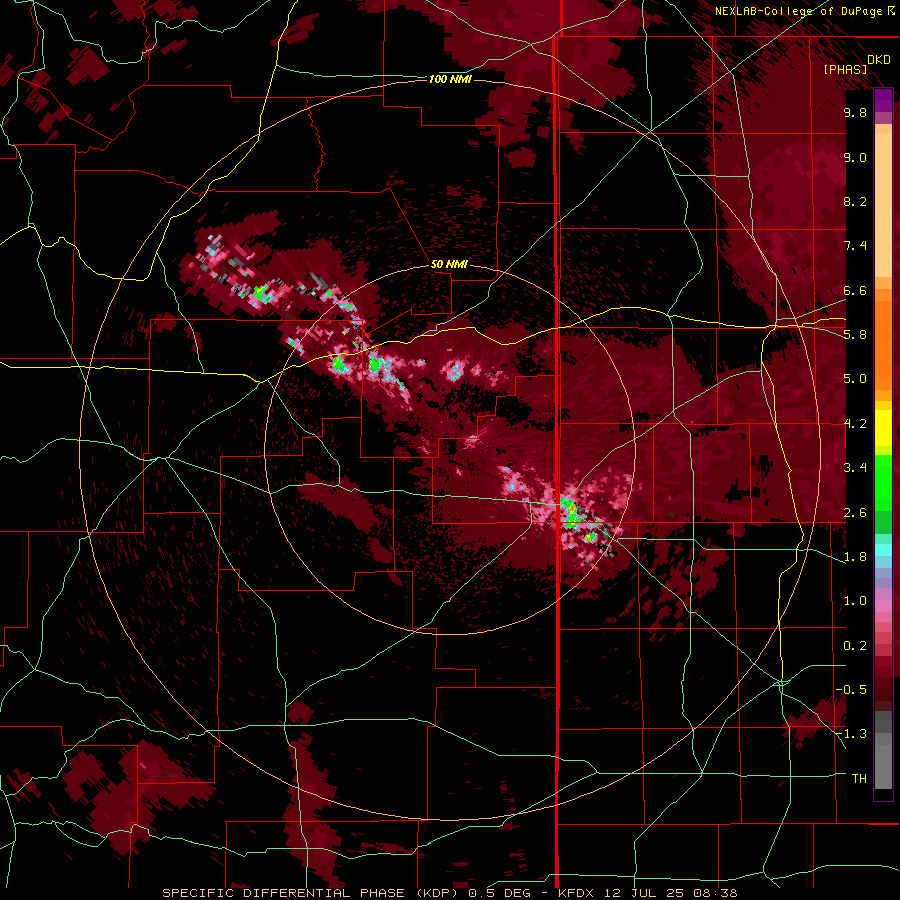Image resolution: width=900 pixels, height=900 pixels.
Task: Click the TH threshold label on scale
Action: tap(859, 779)
